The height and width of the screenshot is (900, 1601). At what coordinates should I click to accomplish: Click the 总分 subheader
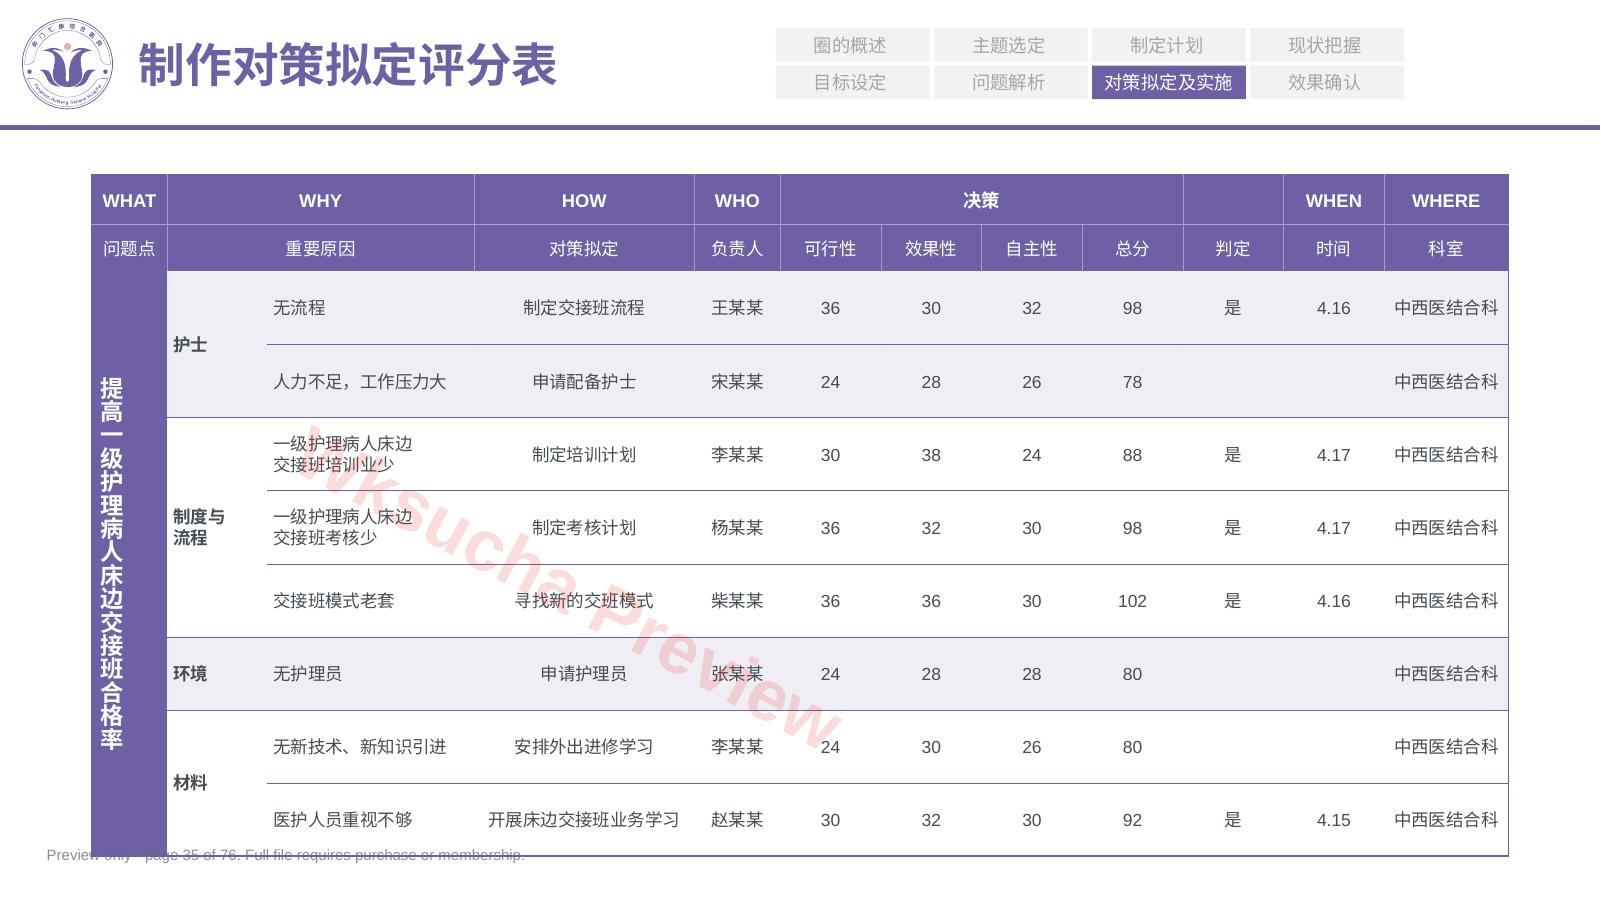click(1132, 248)
